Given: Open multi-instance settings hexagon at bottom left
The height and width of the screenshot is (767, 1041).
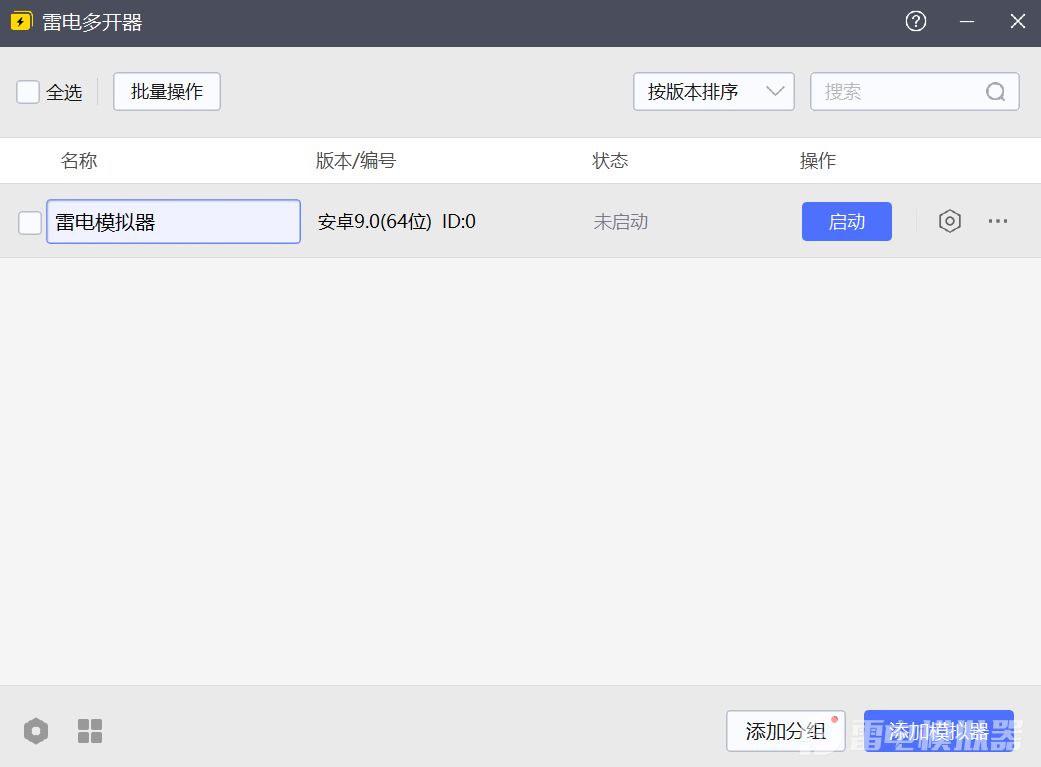Looking at the screenshot, I should (x=36, y=731).
